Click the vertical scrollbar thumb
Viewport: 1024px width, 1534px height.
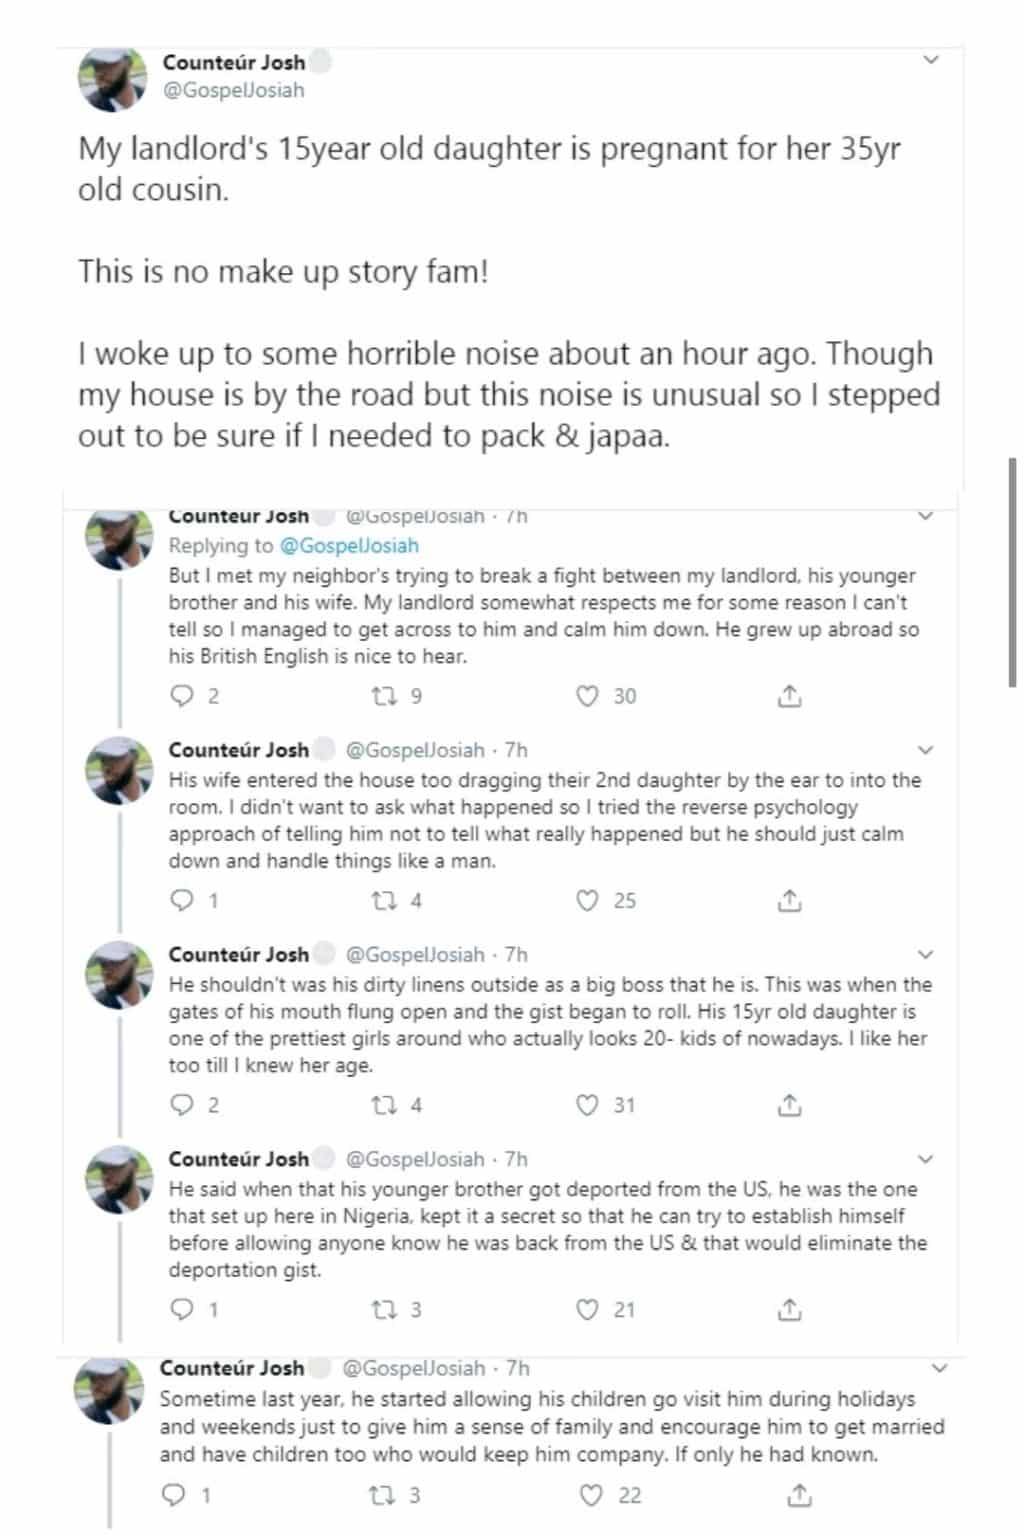click(1012, 570)
